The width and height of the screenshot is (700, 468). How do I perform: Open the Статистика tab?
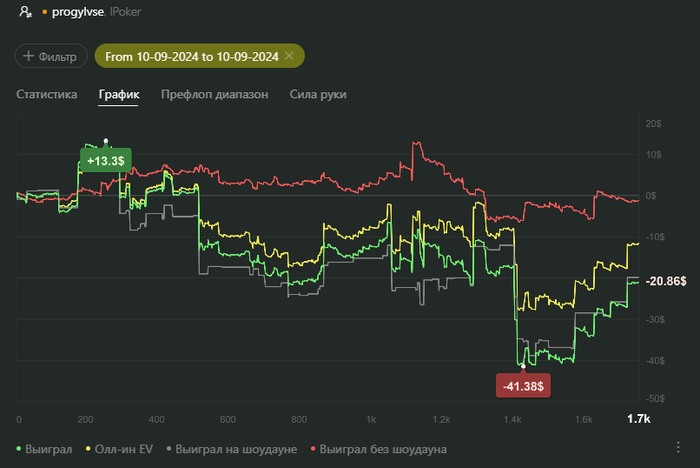click(x=46, y=95)
